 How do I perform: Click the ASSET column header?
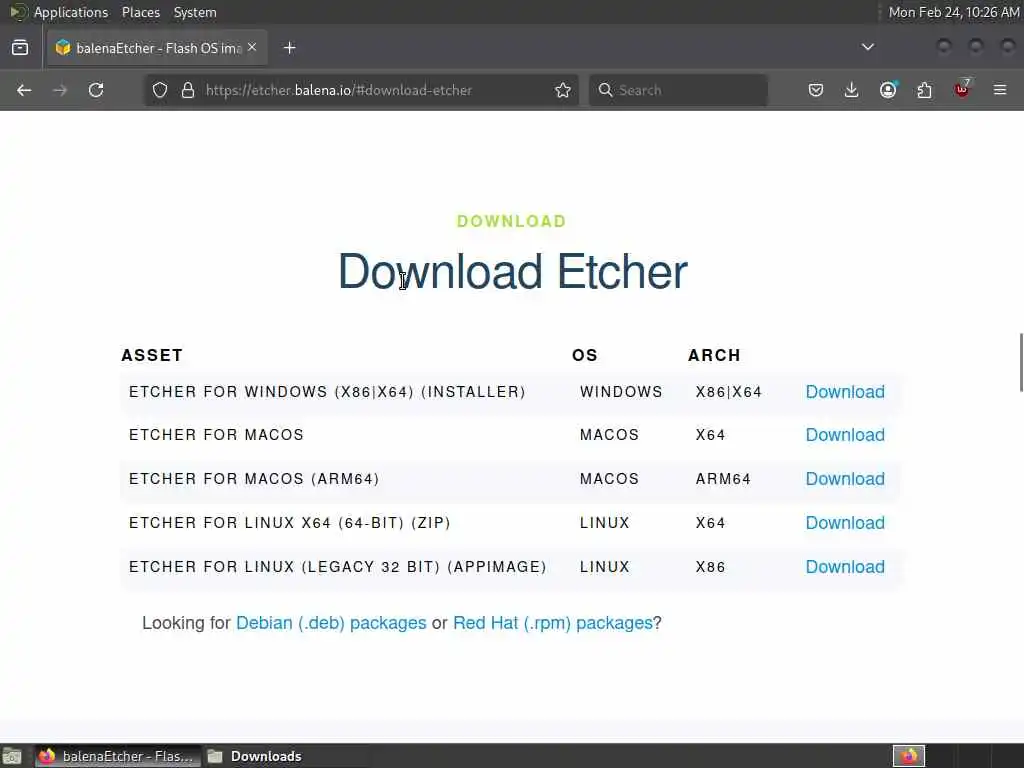coord(152,355)
